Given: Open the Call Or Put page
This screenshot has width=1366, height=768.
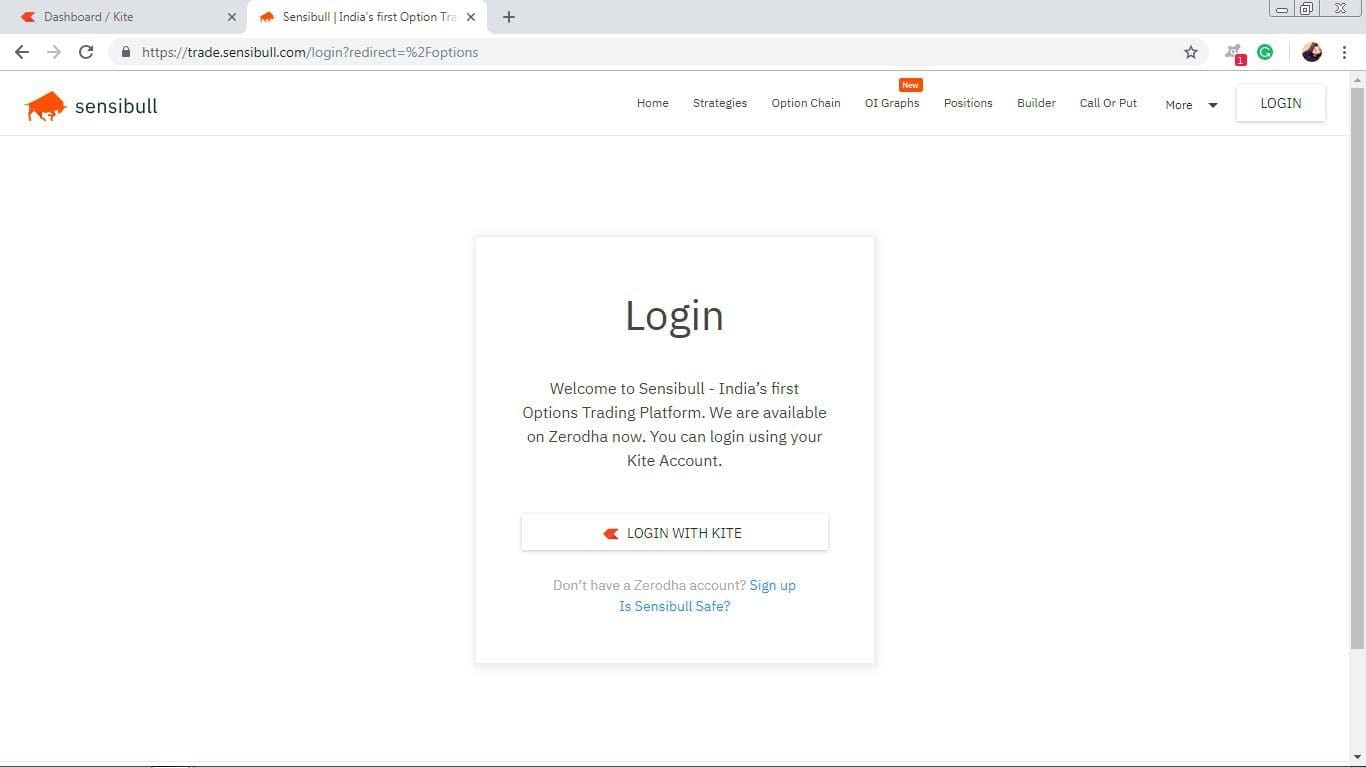Looking at the screenshot, I should pos(1108,103).
